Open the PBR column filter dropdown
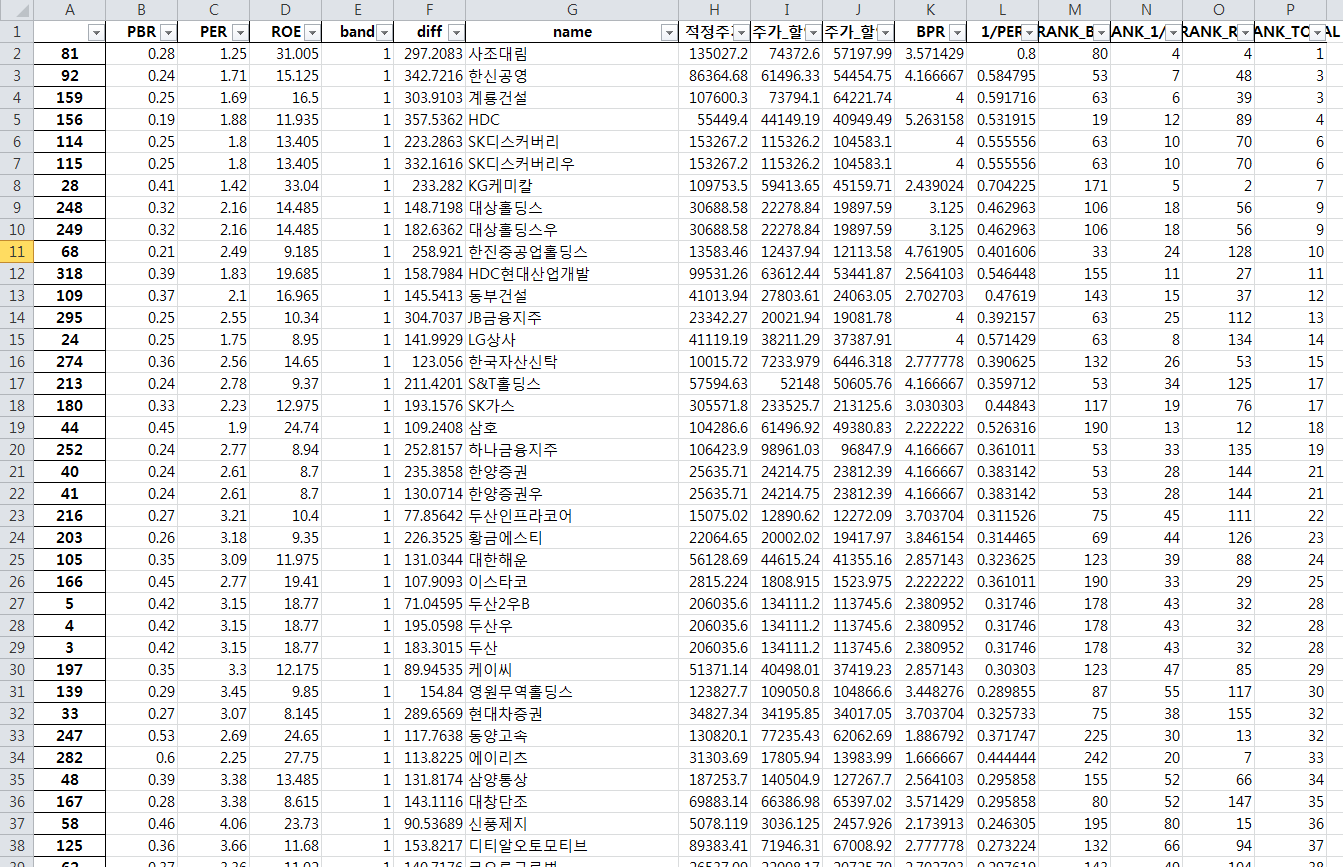The image size is (1343, 867). 168,32
